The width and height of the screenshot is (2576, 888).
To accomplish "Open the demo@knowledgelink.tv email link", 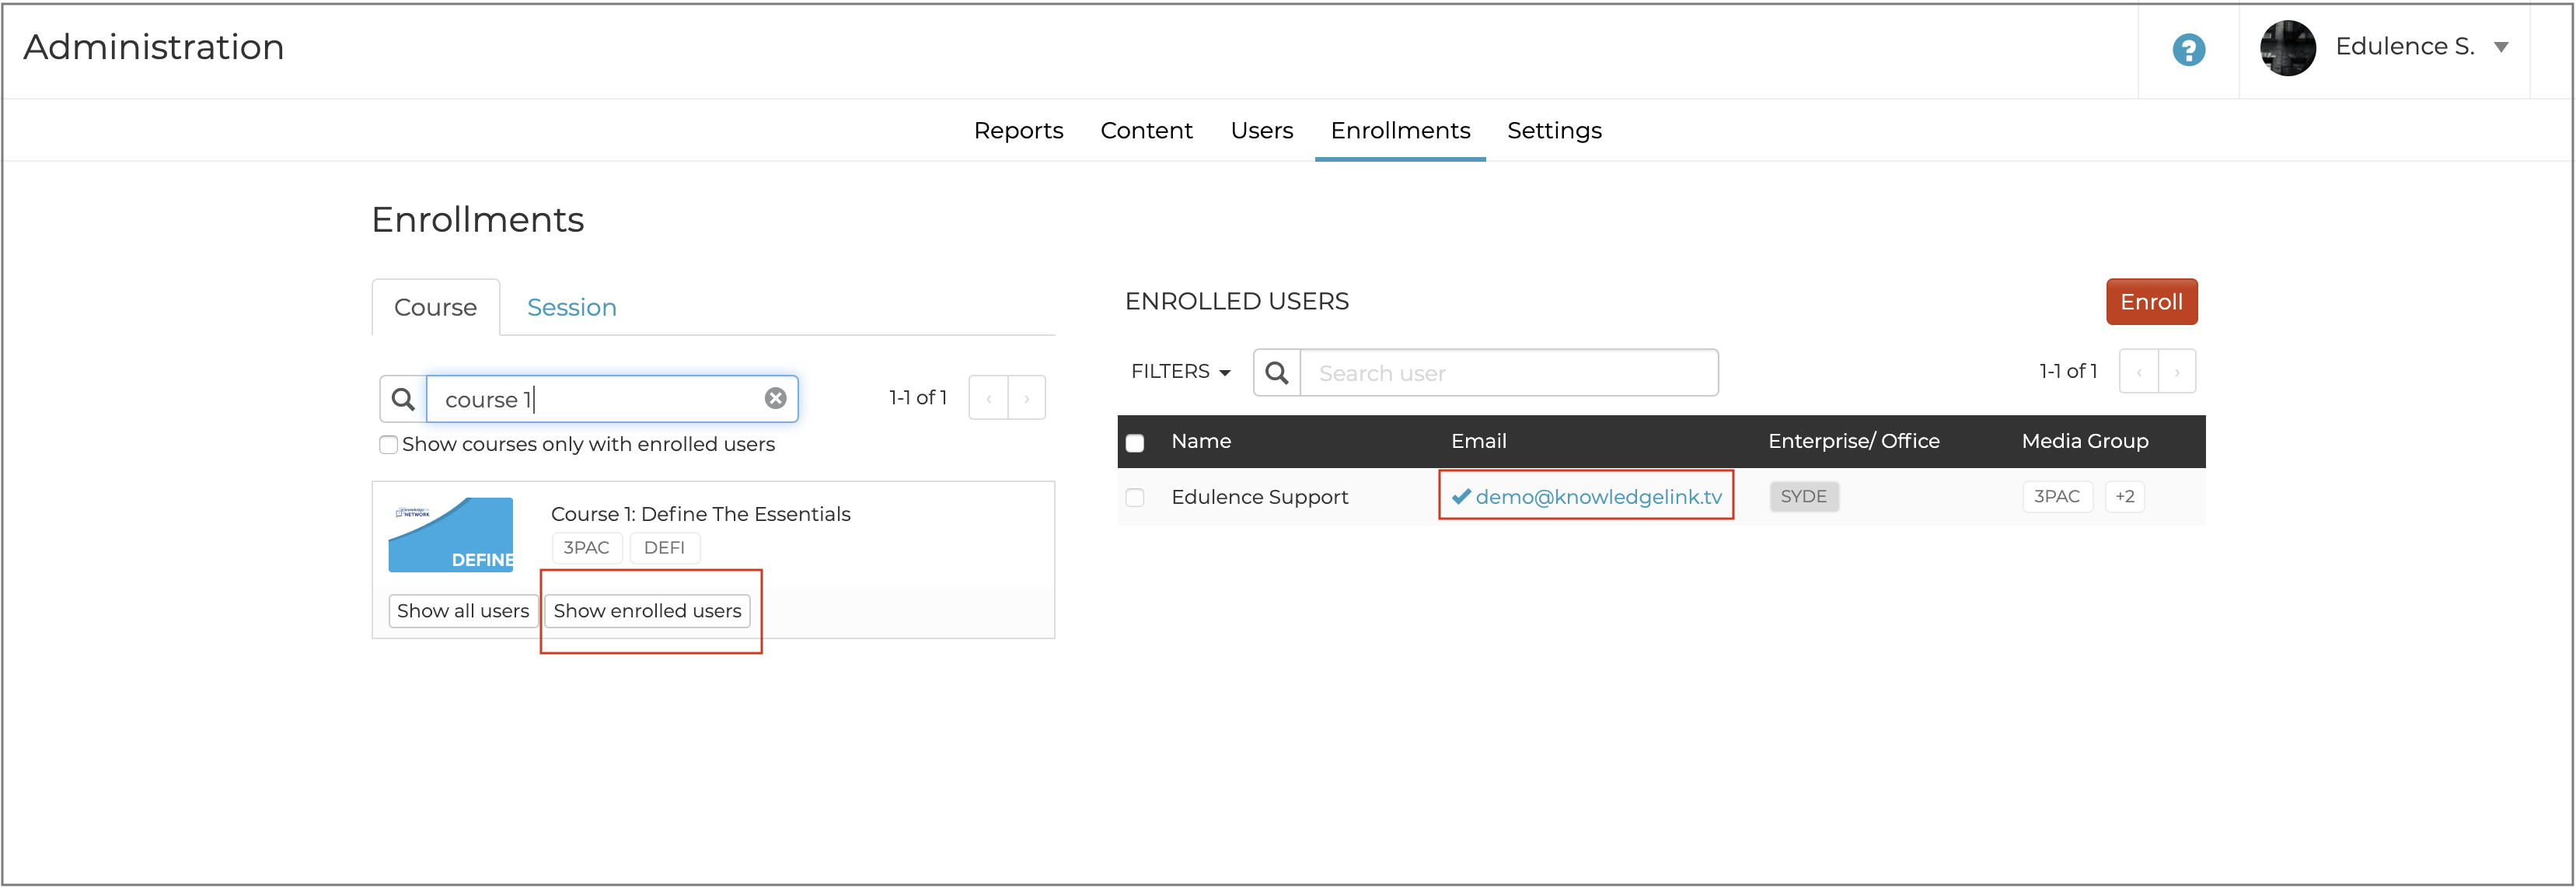I will coord(1605,495).
